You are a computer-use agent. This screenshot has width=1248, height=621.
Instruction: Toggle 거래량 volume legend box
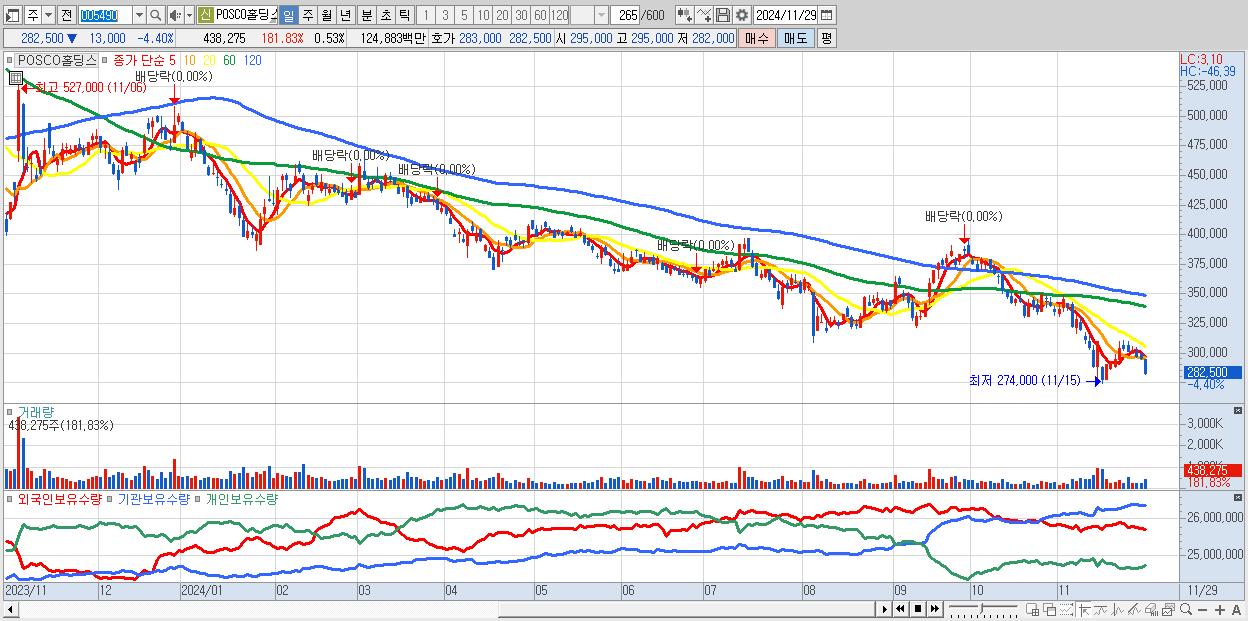(x=10, y=412)
